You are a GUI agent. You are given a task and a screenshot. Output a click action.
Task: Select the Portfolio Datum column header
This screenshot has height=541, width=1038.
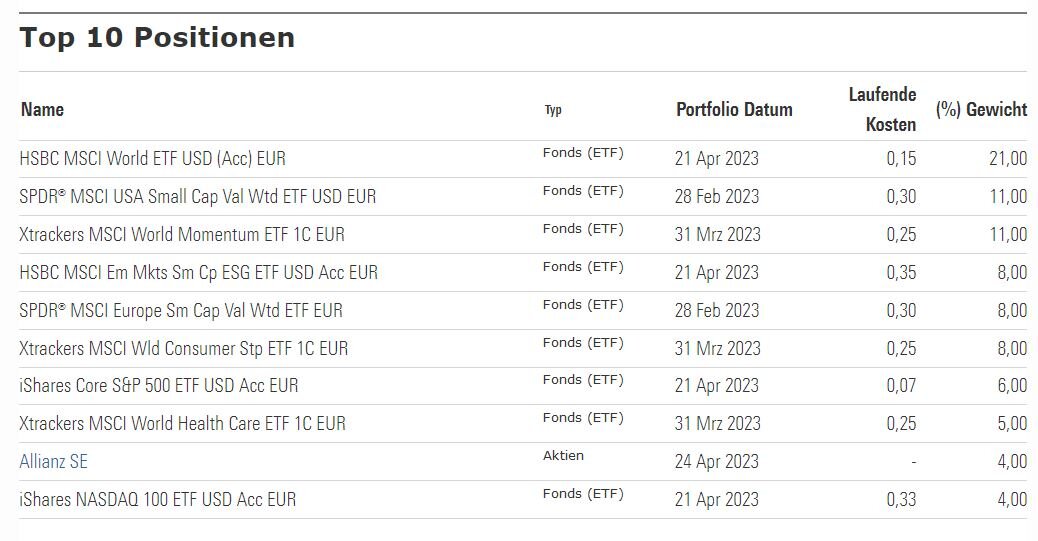click(x=734, y=110)
